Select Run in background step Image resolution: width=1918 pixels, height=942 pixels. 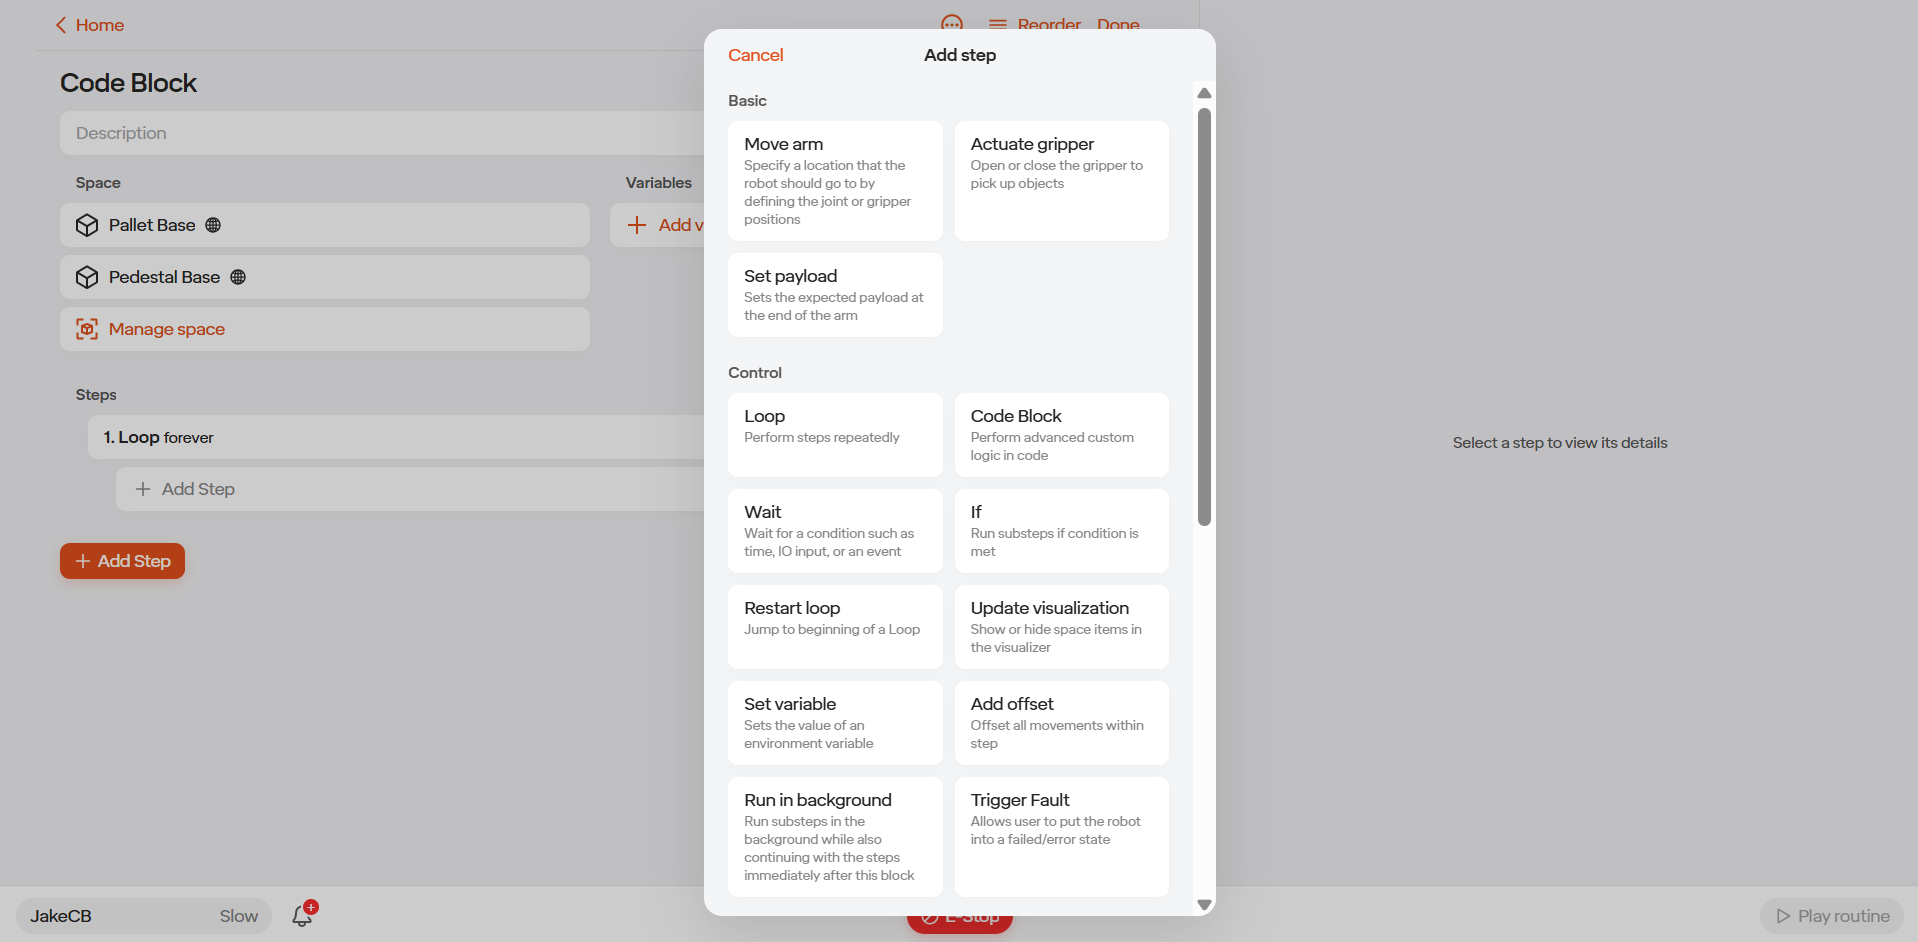pos(835,837)
